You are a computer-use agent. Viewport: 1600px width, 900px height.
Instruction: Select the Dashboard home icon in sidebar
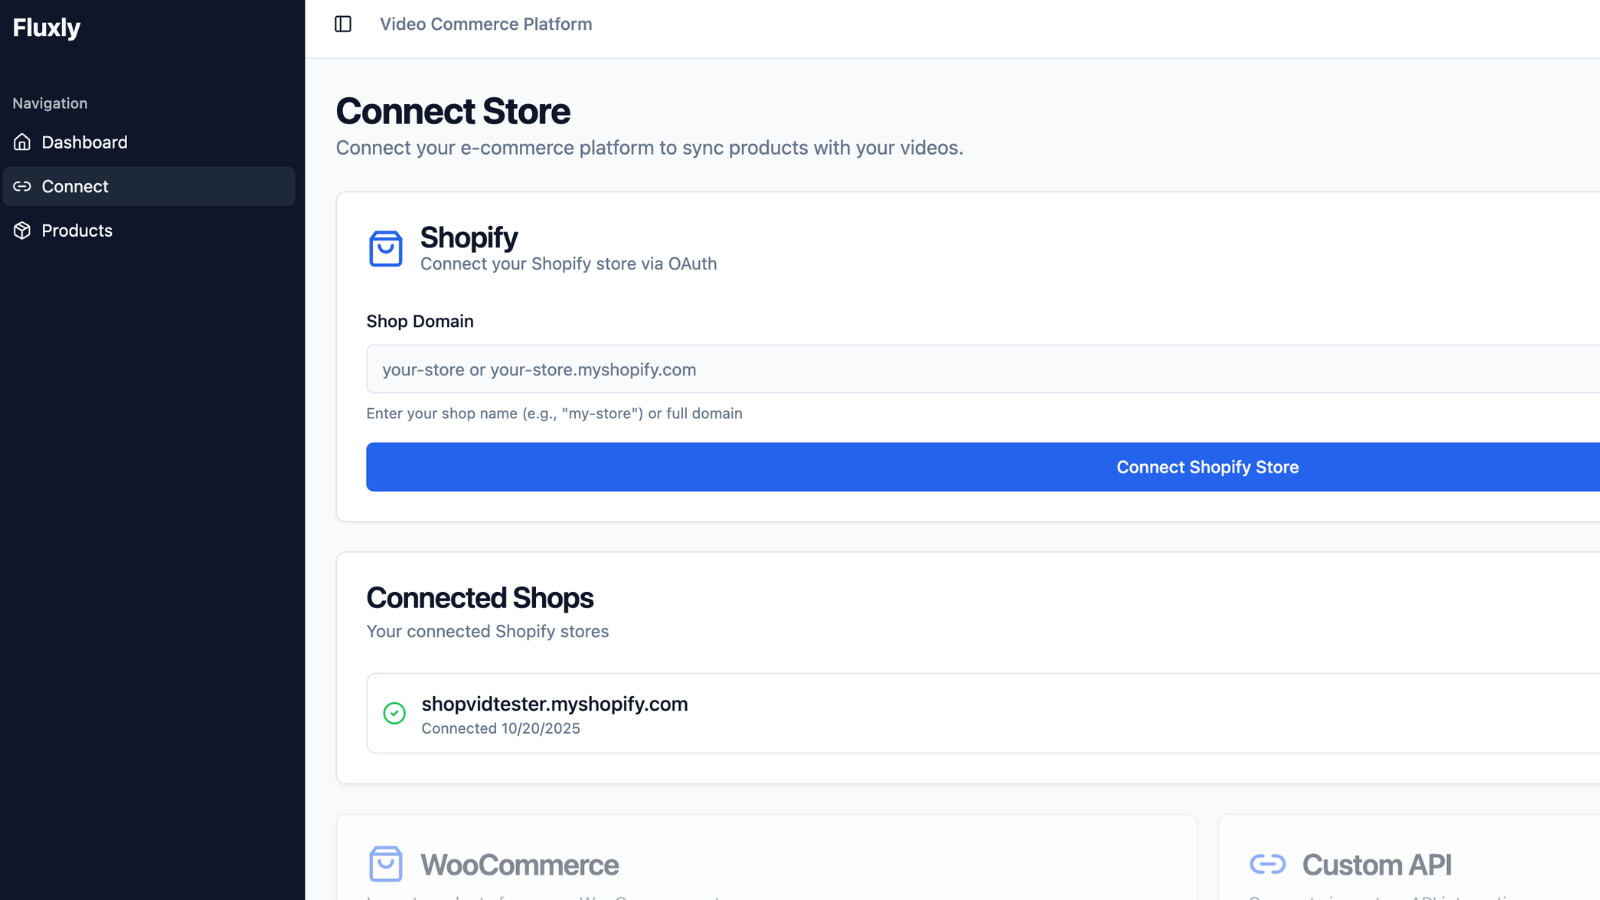pos(22,142)
